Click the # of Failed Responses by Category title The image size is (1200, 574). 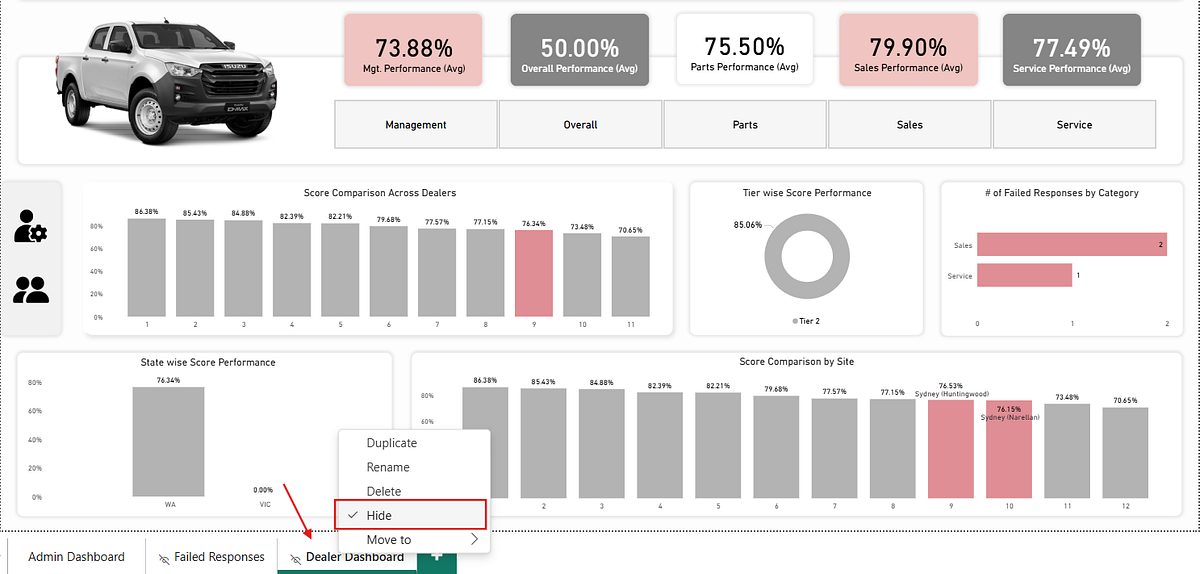[x=1061, y=193]
